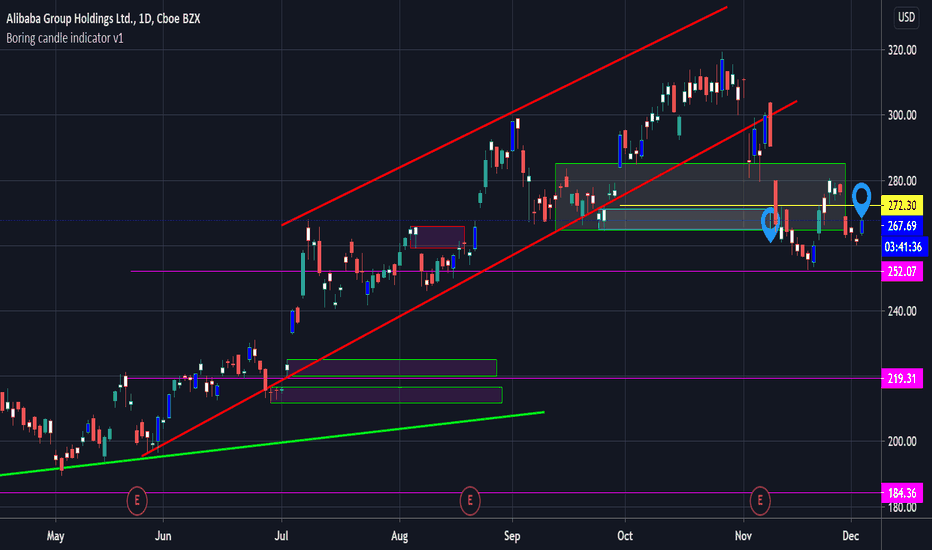This screenshot has width=932, height=550.
Task: Click the Oct label on time axis
Action: point(625,536)
